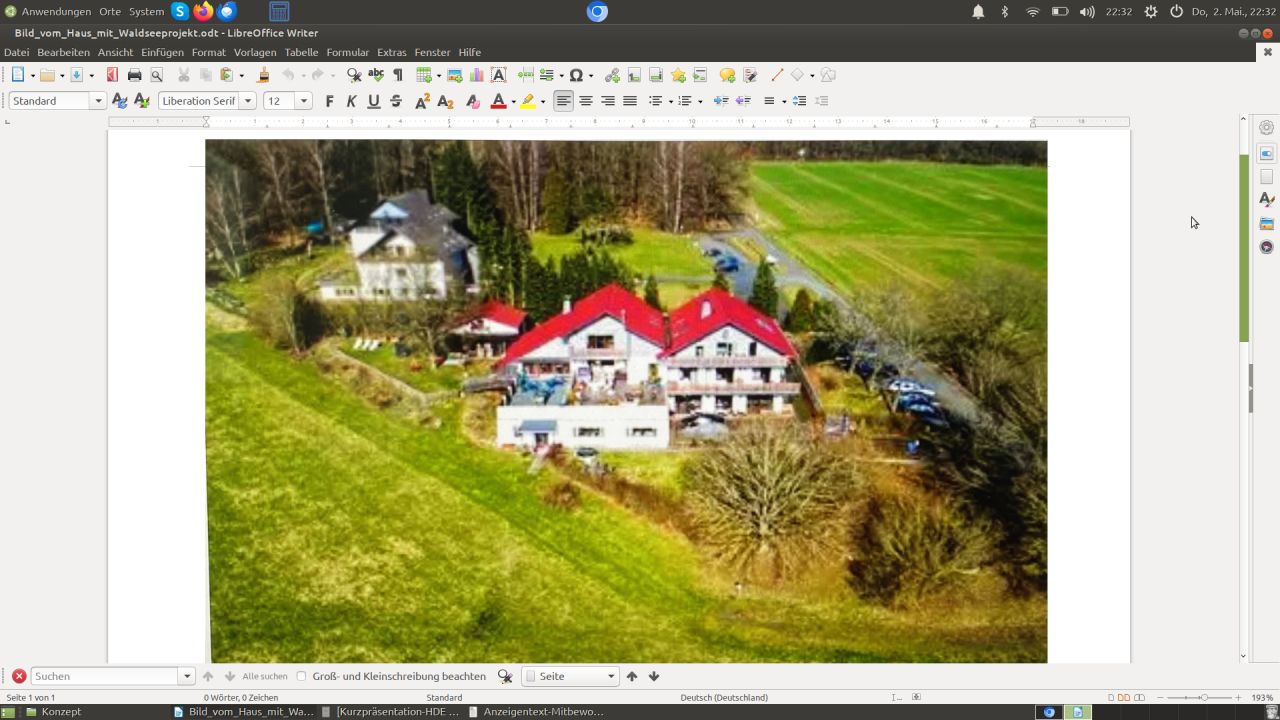Click the Insert Hyperlink chain icon
1280x720 pixels.
click(x=612, y=75)
